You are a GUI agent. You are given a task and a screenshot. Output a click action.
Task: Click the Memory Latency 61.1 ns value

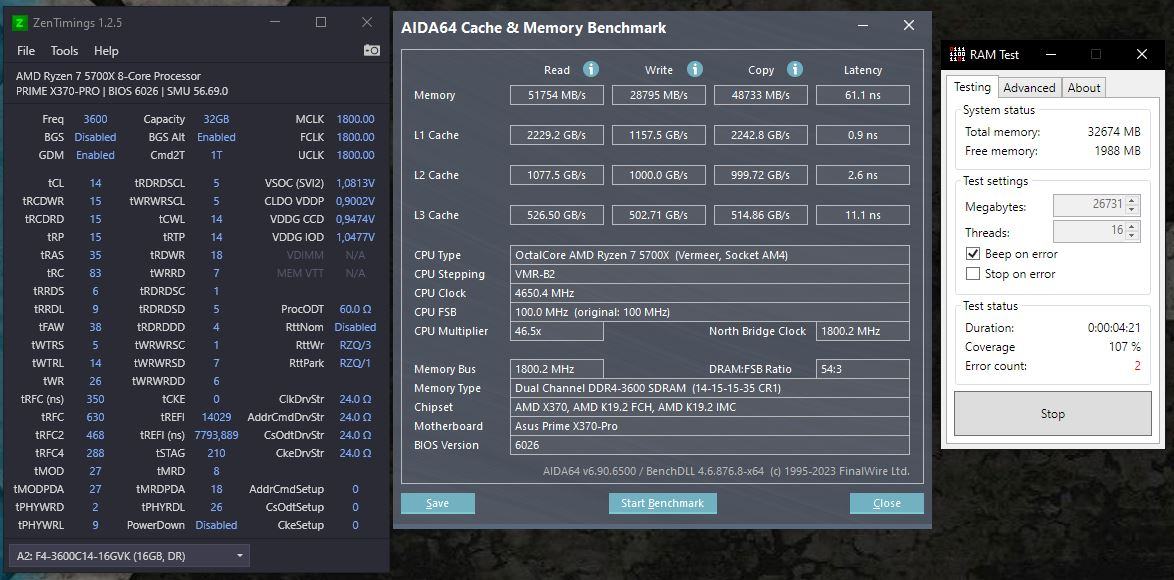point(863,95)
